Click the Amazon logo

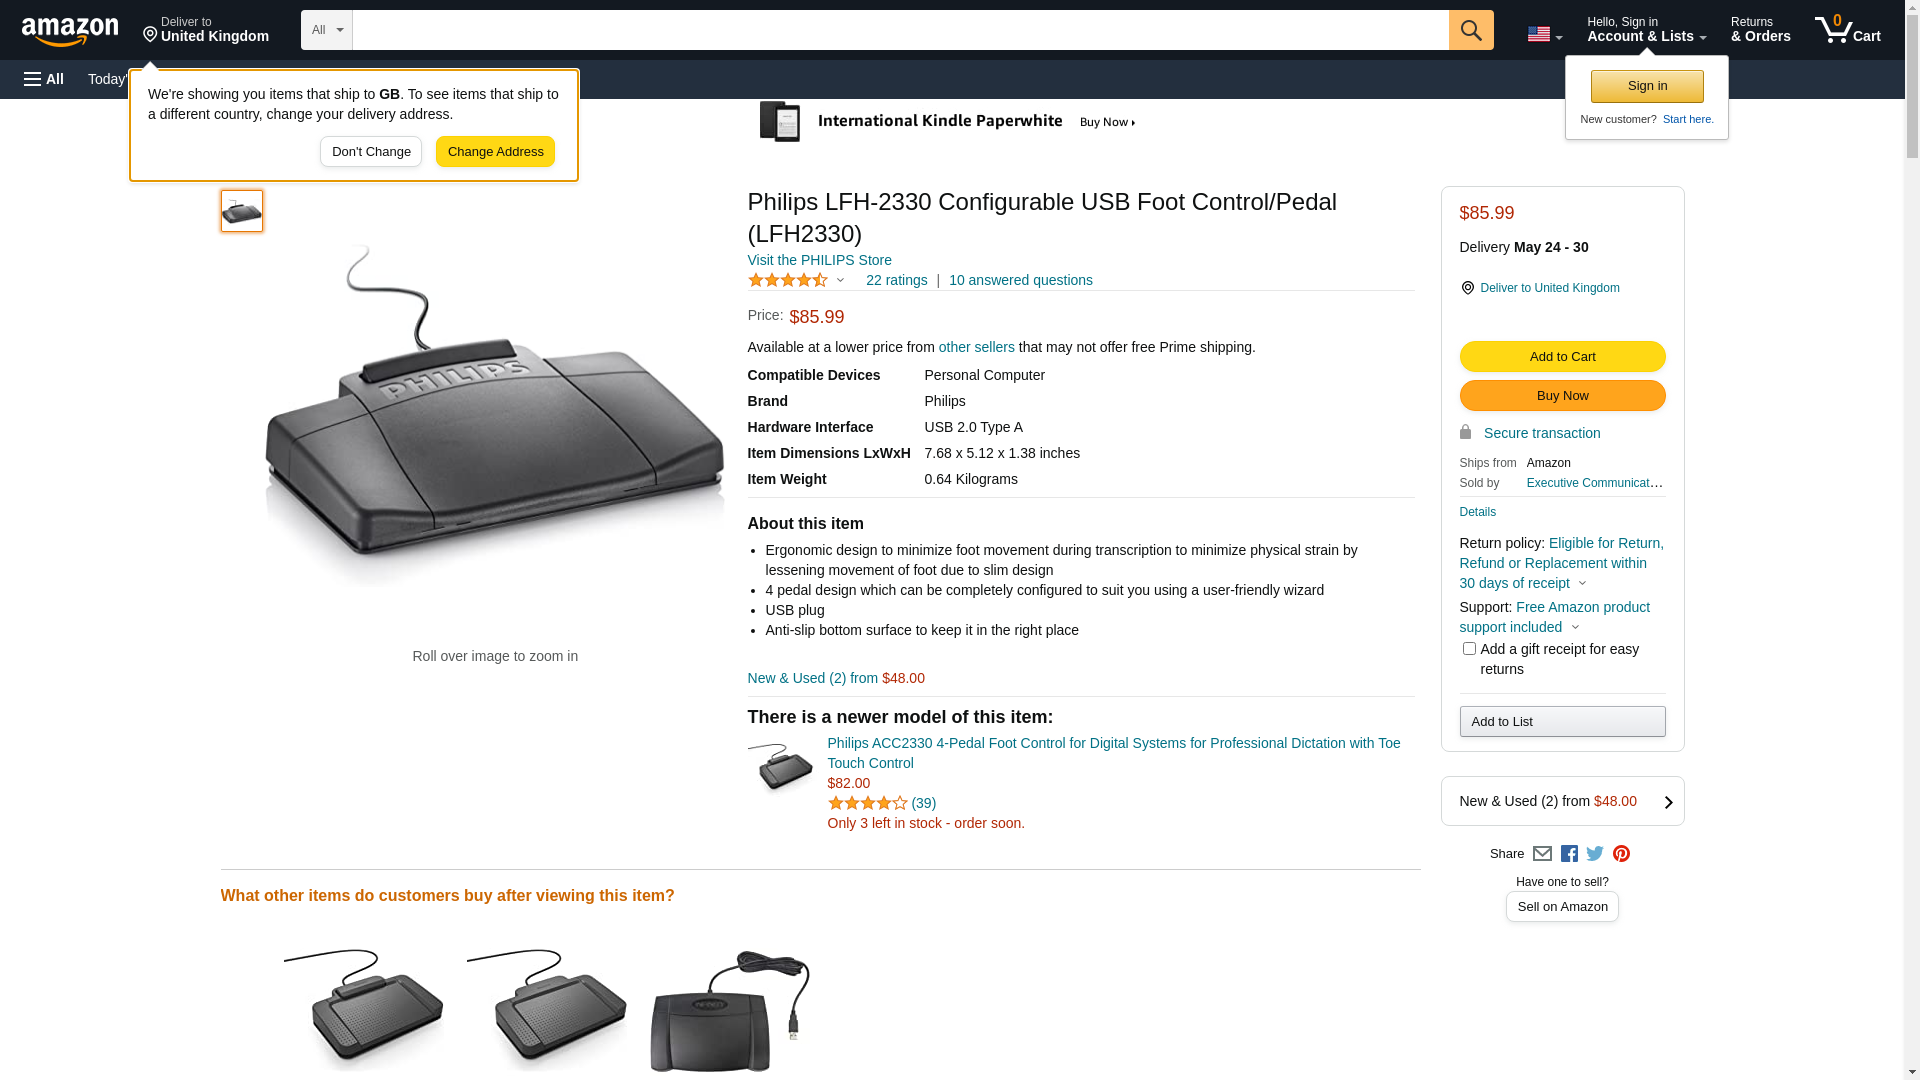coord(70,31)
